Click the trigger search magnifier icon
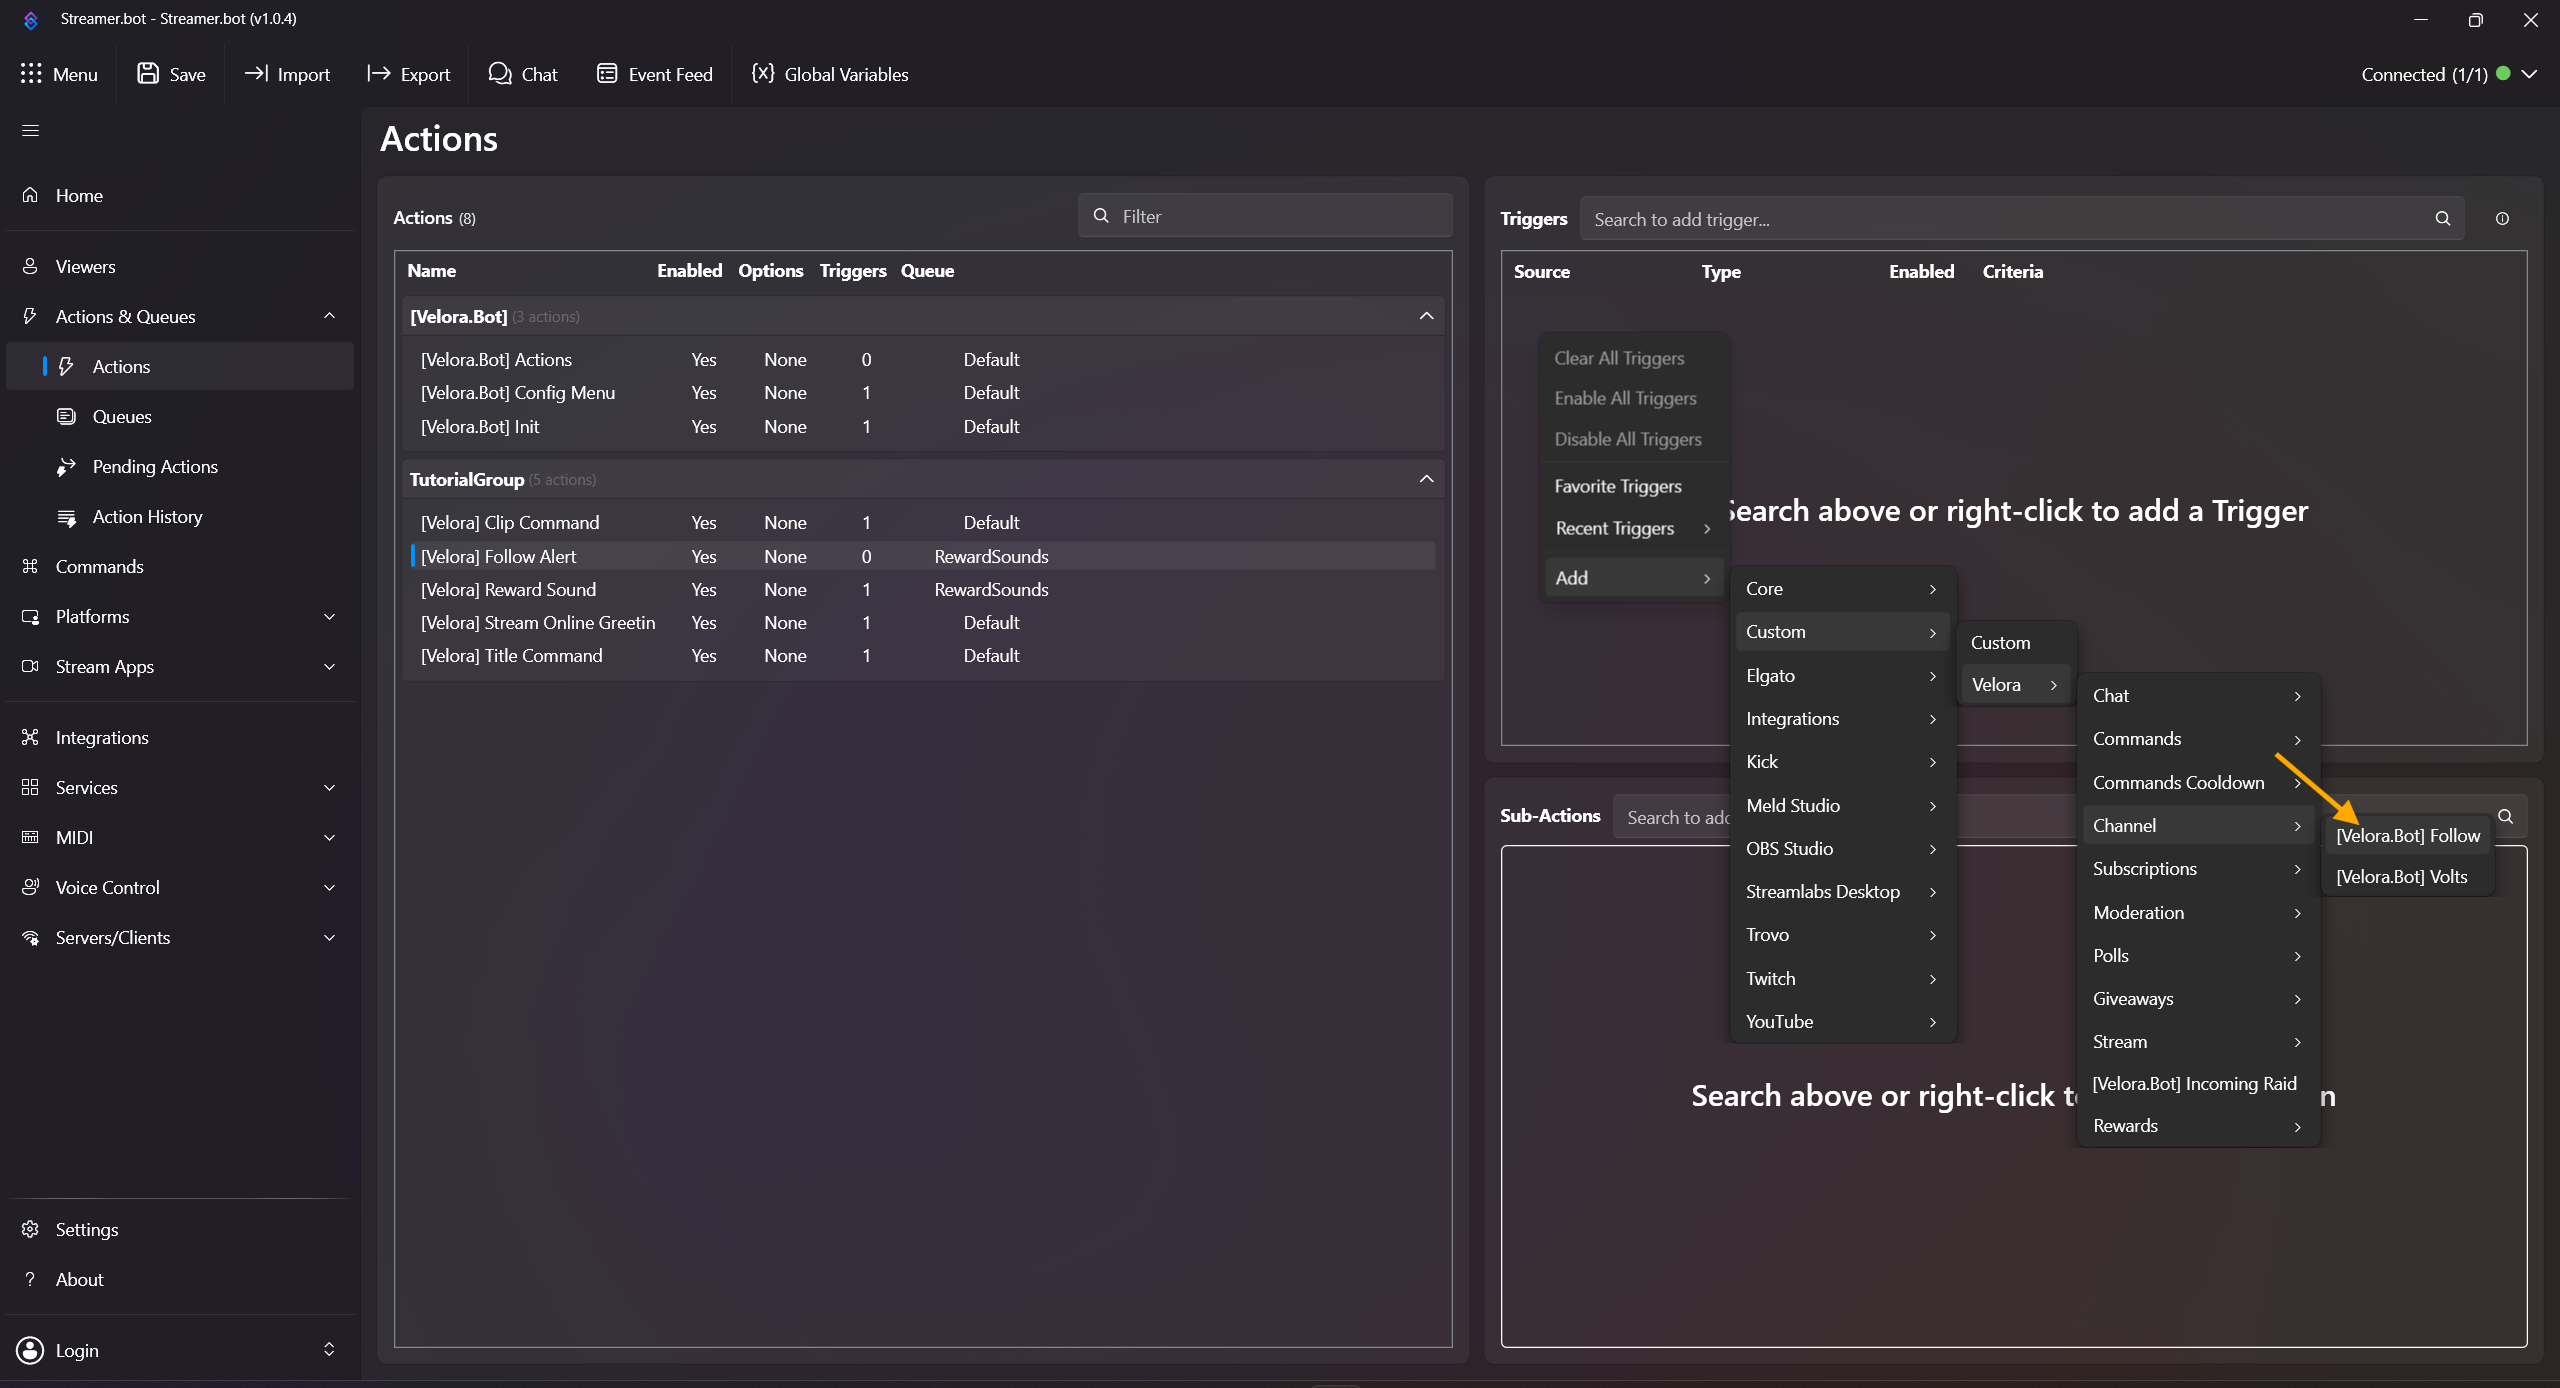Viewport: 2560px width, 1388px height. coord(2442,219)
